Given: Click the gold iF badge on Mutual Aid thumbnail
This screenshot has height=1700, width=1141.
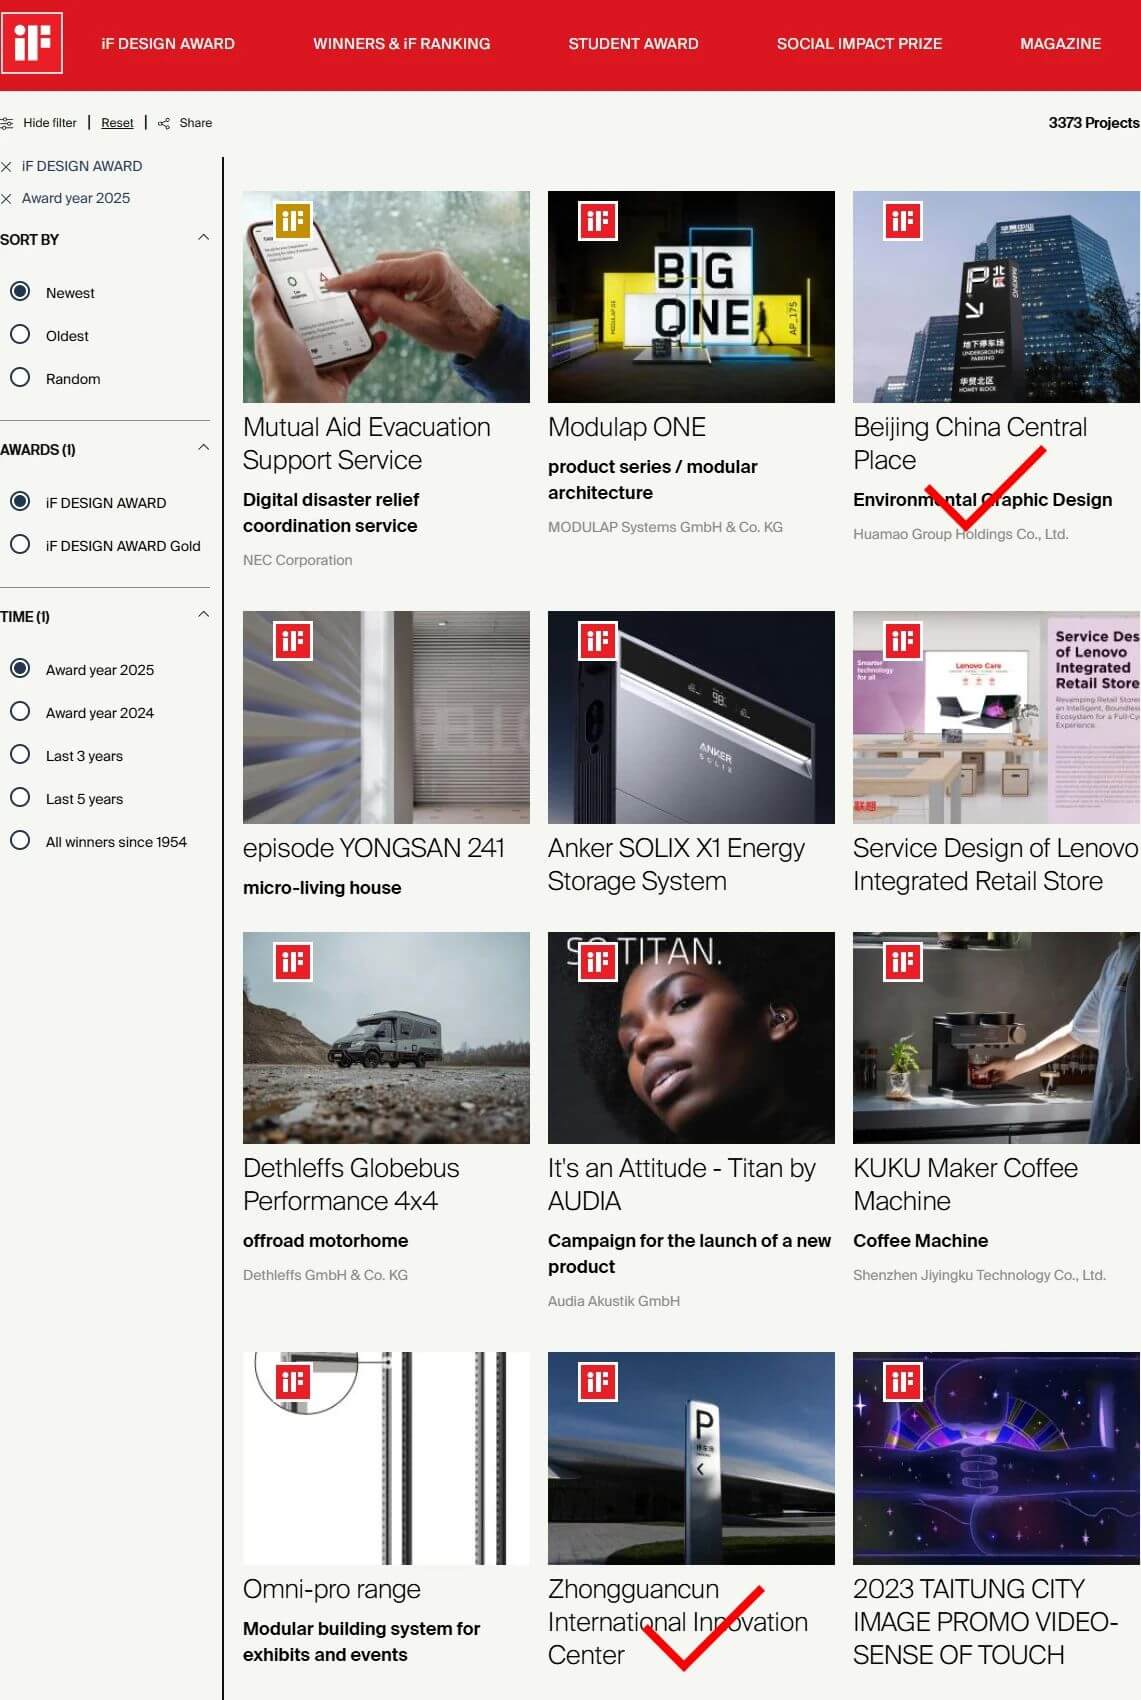Looking at the screenshot, I should [293, 221].
